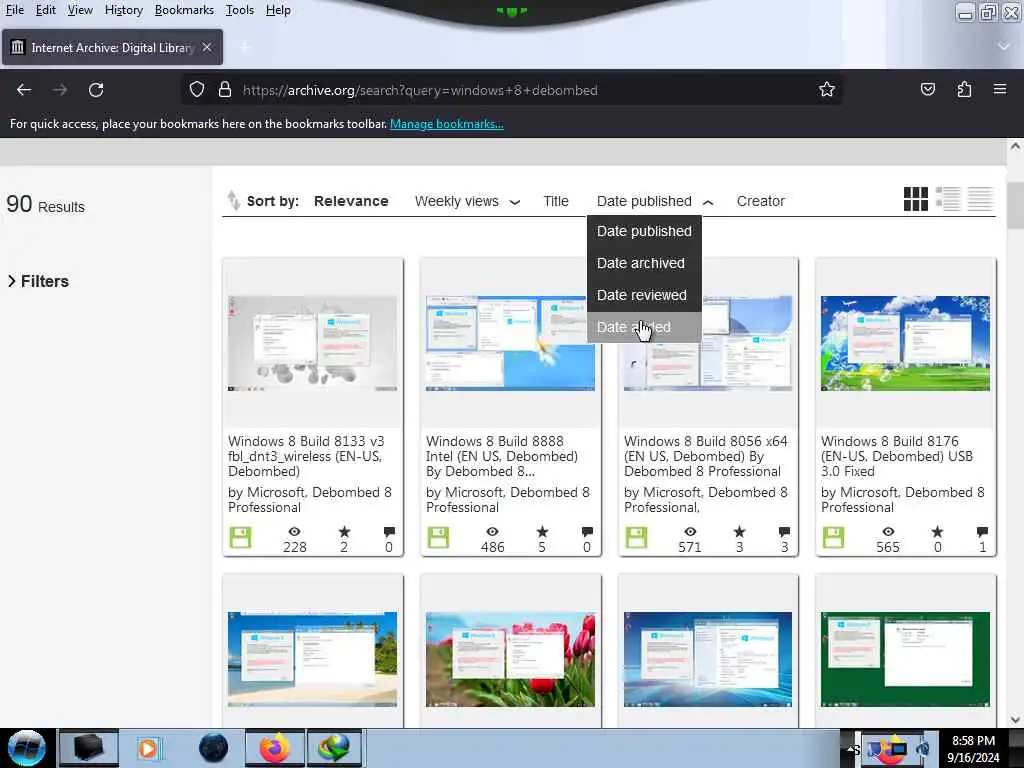
Task: Reload the archive.org search page
Action: coord(96,89)
